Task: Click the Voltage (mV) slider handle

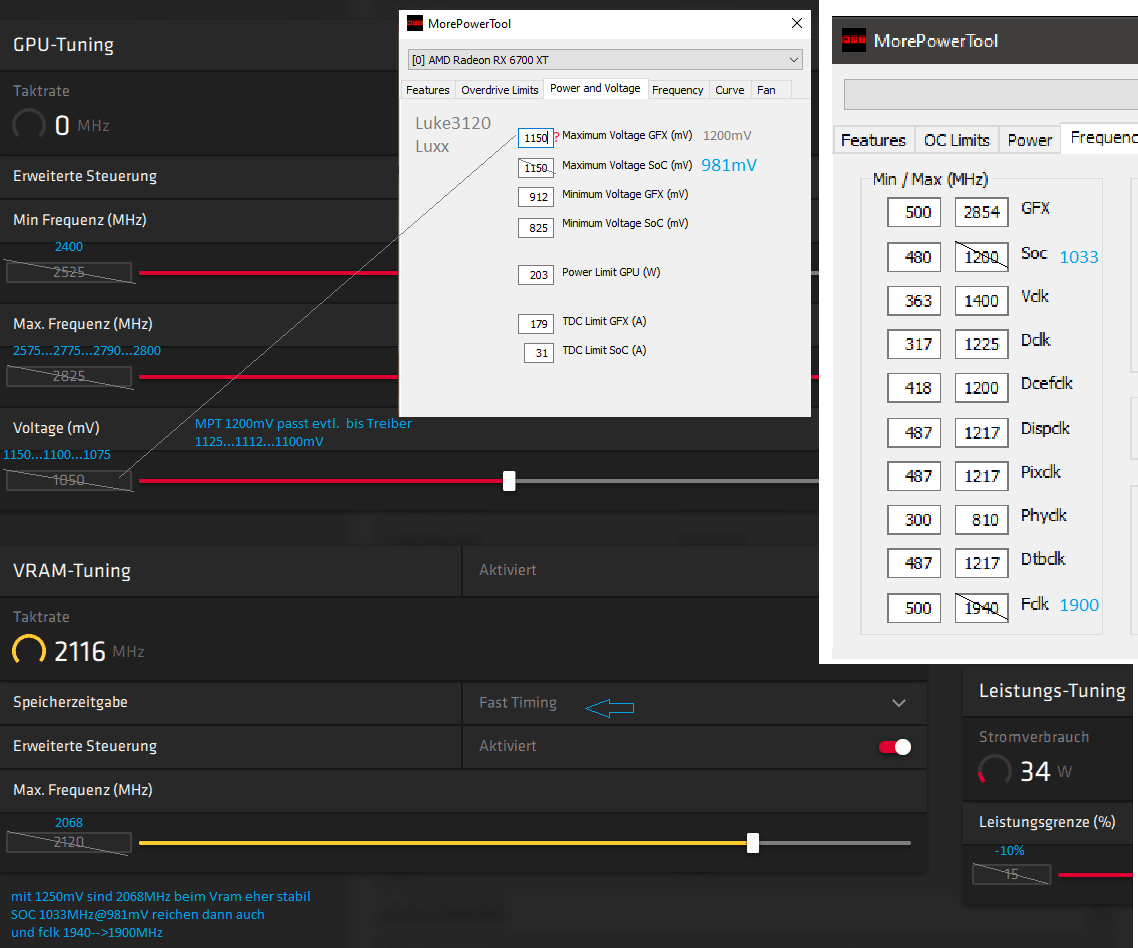Action: [509, 481]
